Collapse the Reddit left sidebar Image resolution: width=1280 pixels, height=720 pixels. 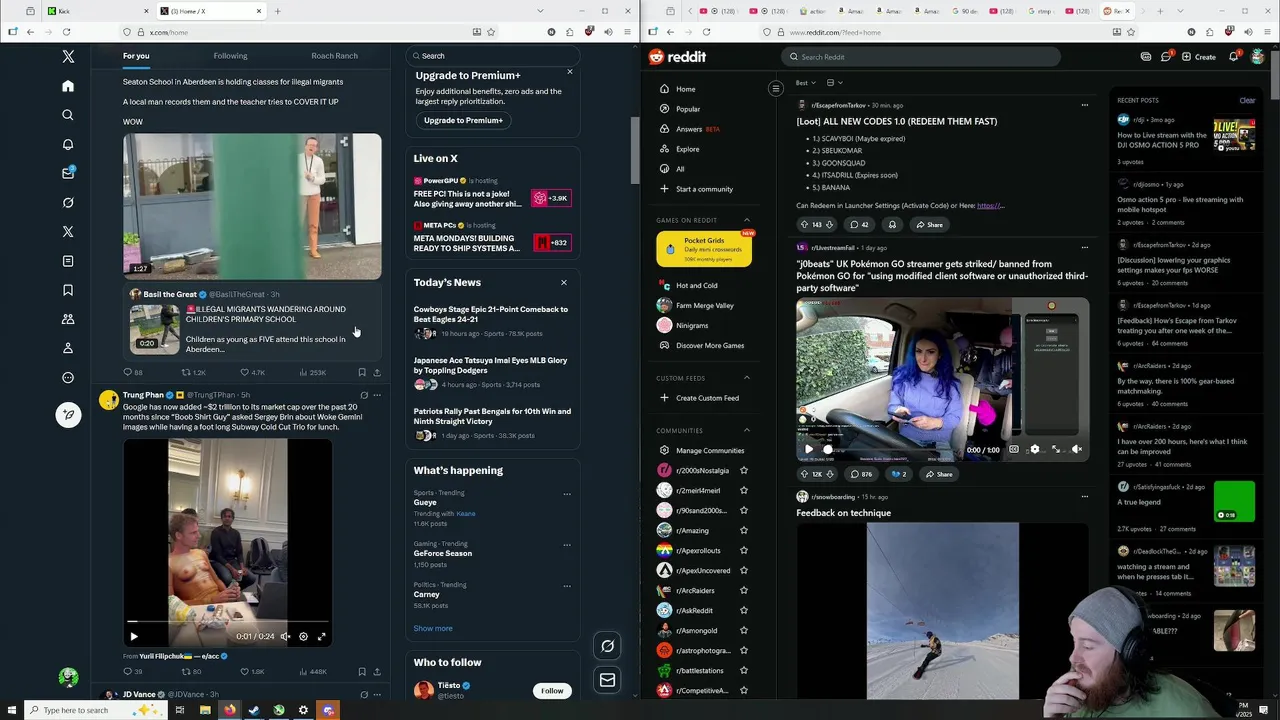[775, 88]
